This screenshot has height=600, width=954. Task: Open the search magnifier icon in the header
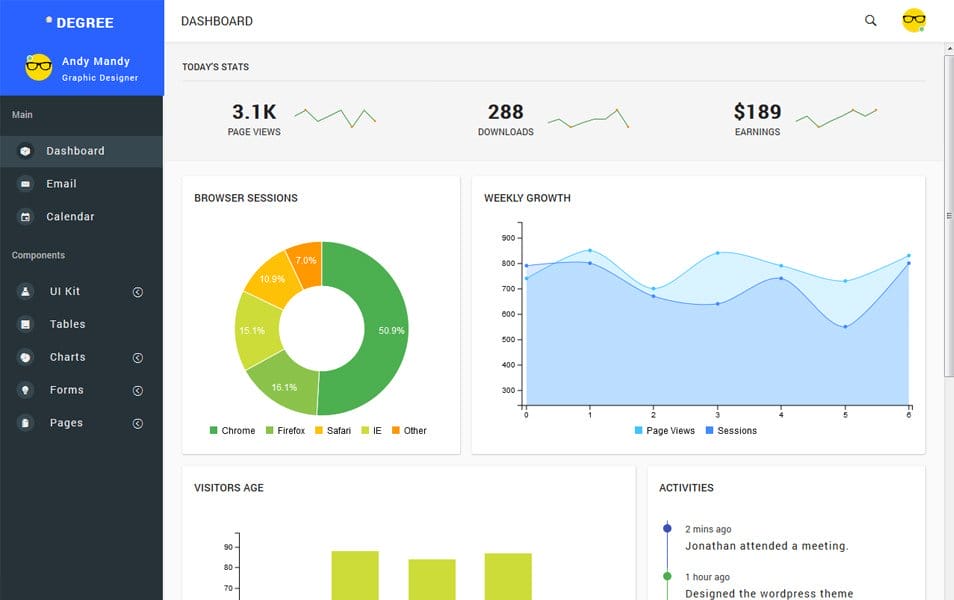(x=870, y=20)
